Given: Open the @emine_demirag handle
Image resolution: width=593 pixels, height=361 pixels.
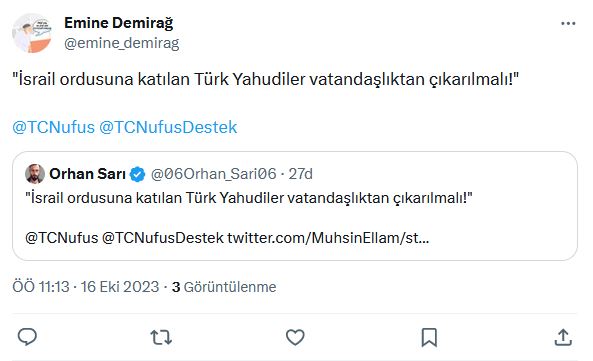Looking at the screenshot, I should (x=121, y=43).
